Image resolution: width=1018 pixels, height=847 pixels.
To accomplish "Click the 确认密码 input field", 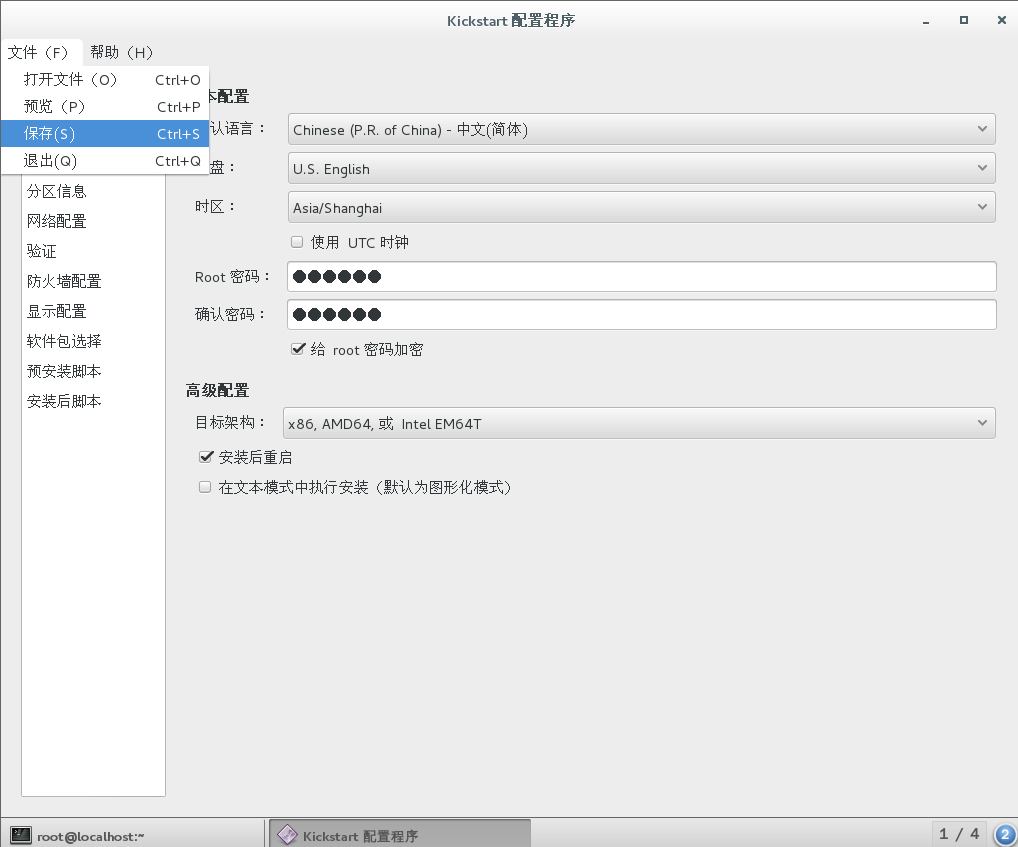I will 641,314.
